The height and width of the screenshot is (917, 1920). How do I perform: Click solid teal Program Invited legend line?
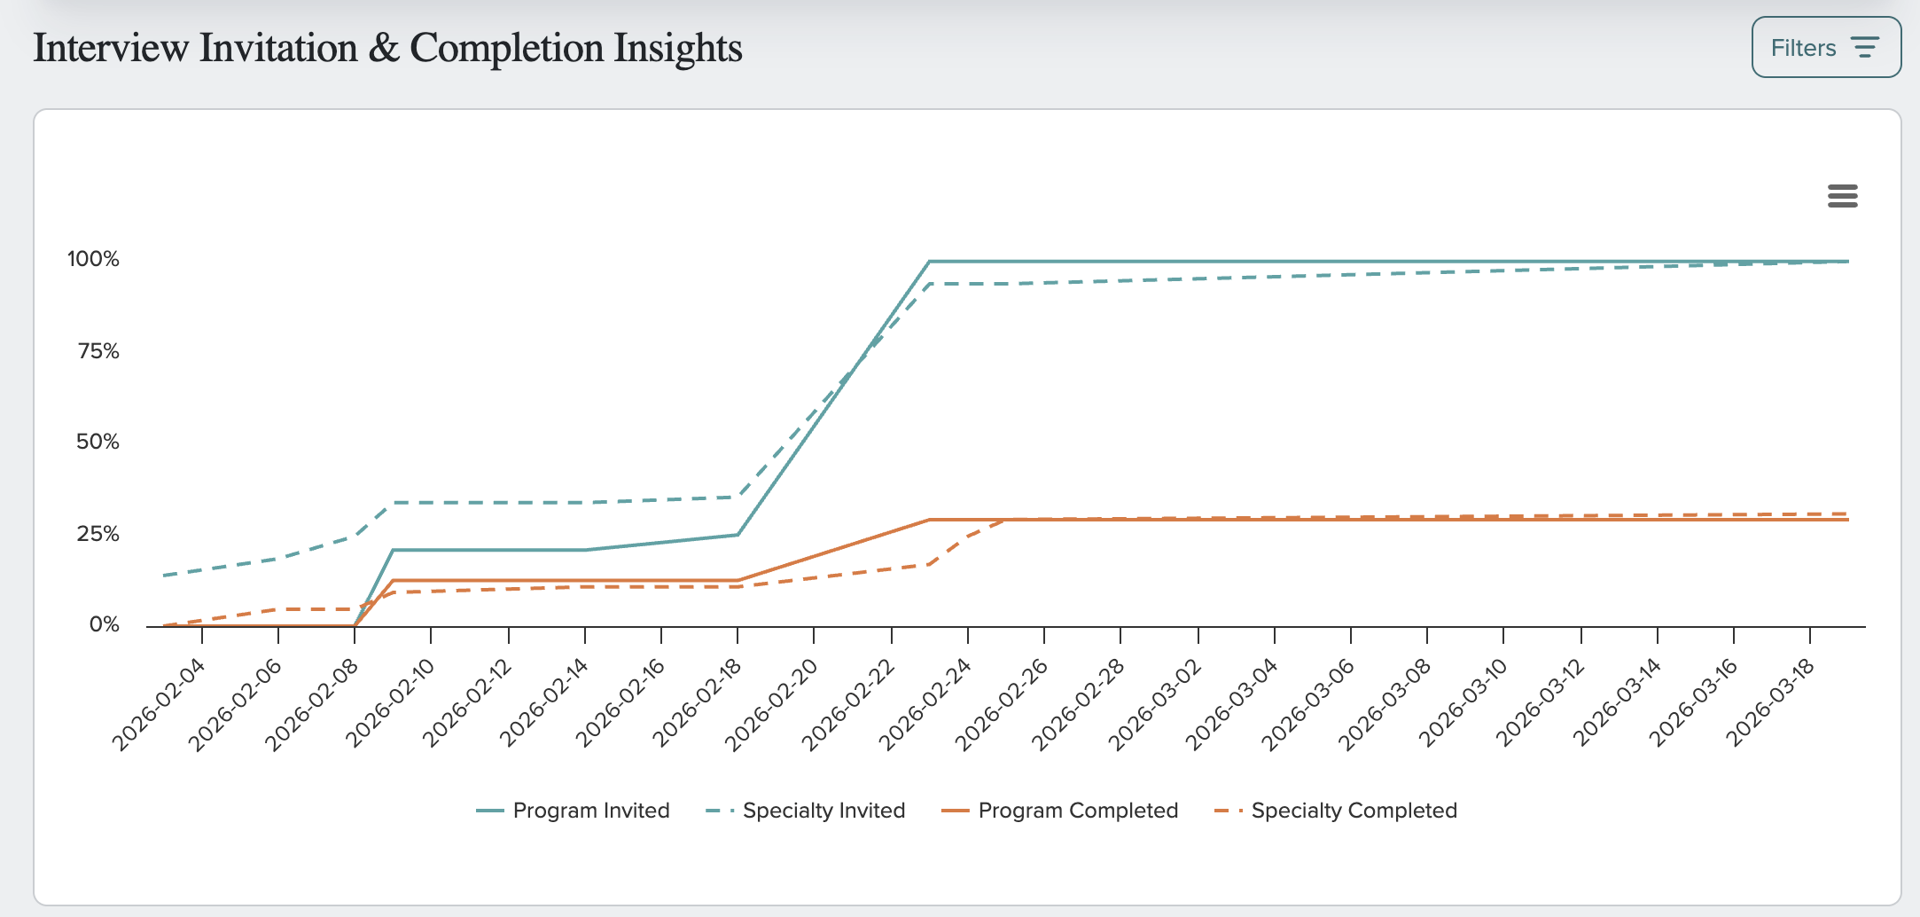coord(490,811)
